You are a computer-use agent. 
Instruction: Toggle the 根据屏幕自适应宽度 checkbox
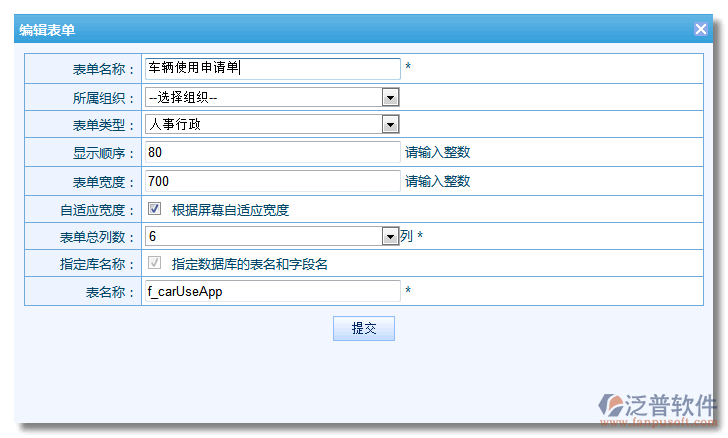(155, 210)
